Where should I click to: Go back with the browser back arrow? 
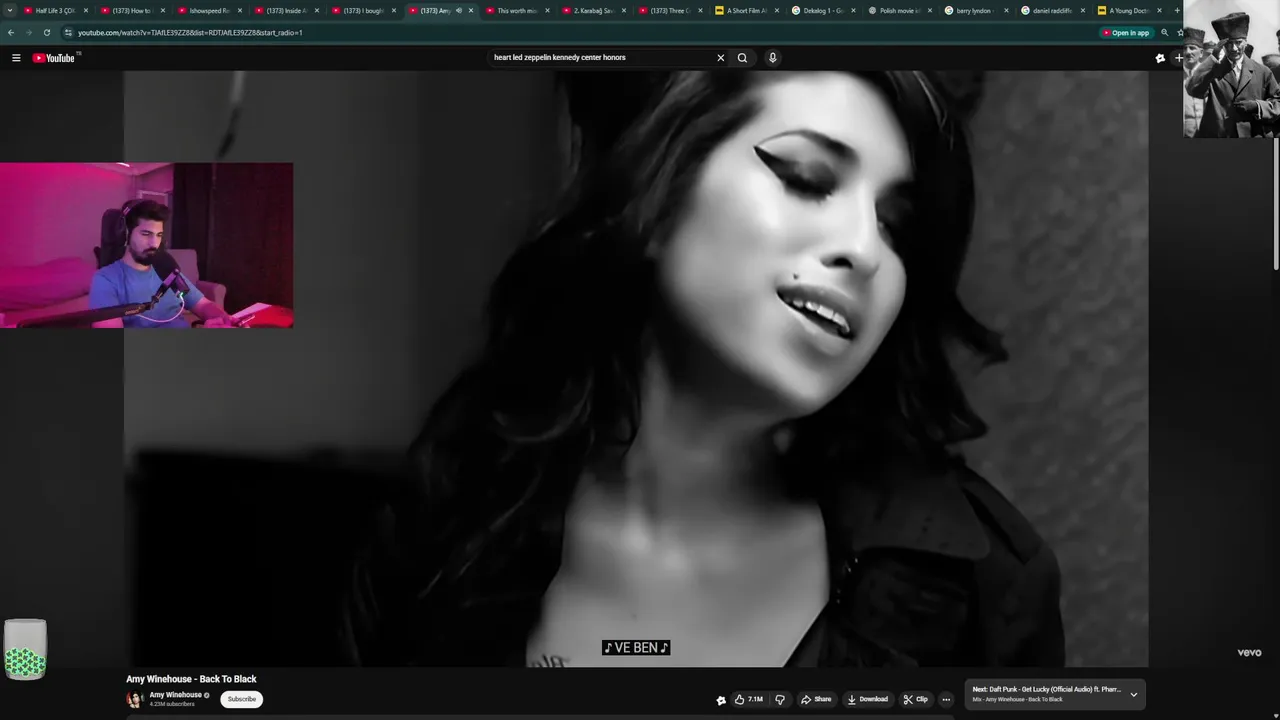tap(11, 32)
